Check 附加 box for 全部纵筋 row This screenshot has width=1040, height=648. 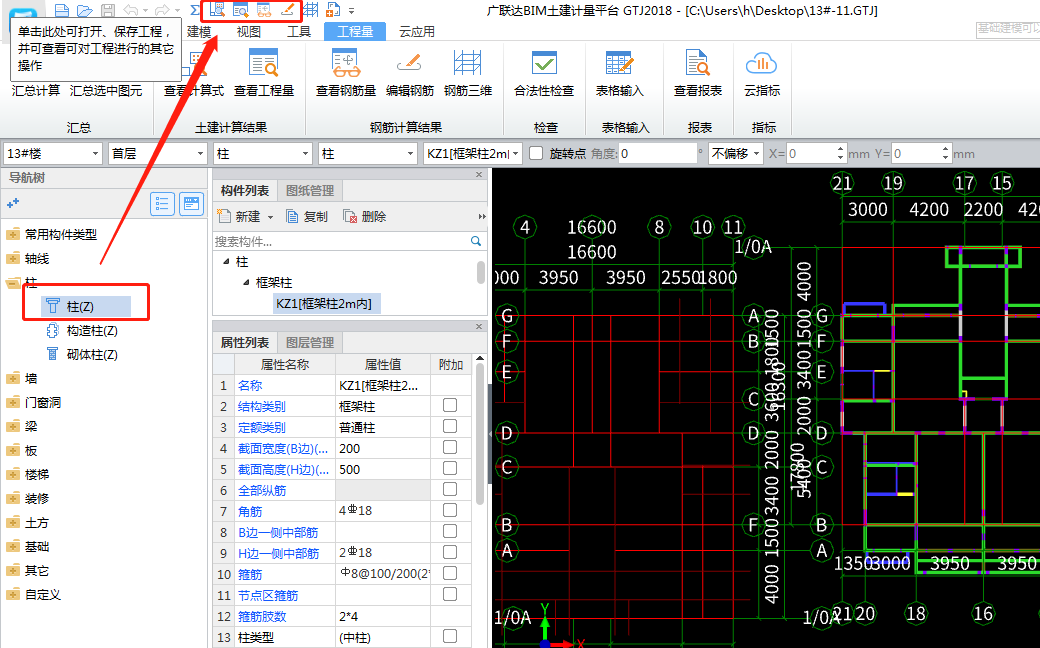(x=450, y=489)
